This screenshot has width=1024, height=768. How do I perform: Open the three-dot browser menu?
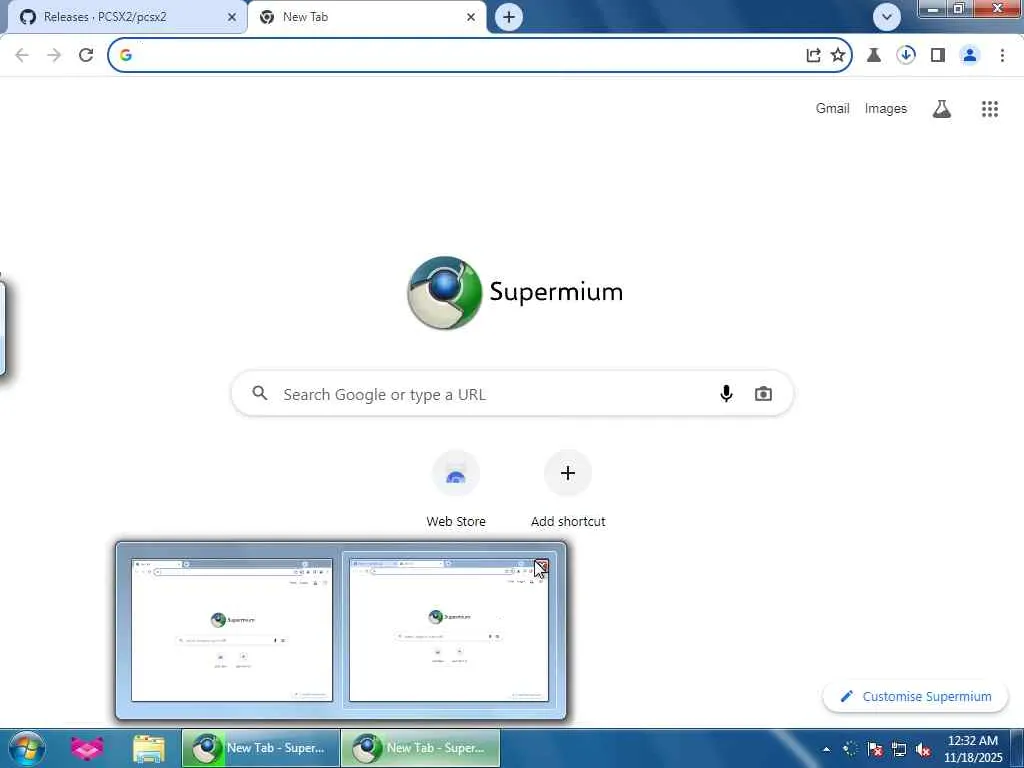pyautogui.click(x=1002, y=55)
